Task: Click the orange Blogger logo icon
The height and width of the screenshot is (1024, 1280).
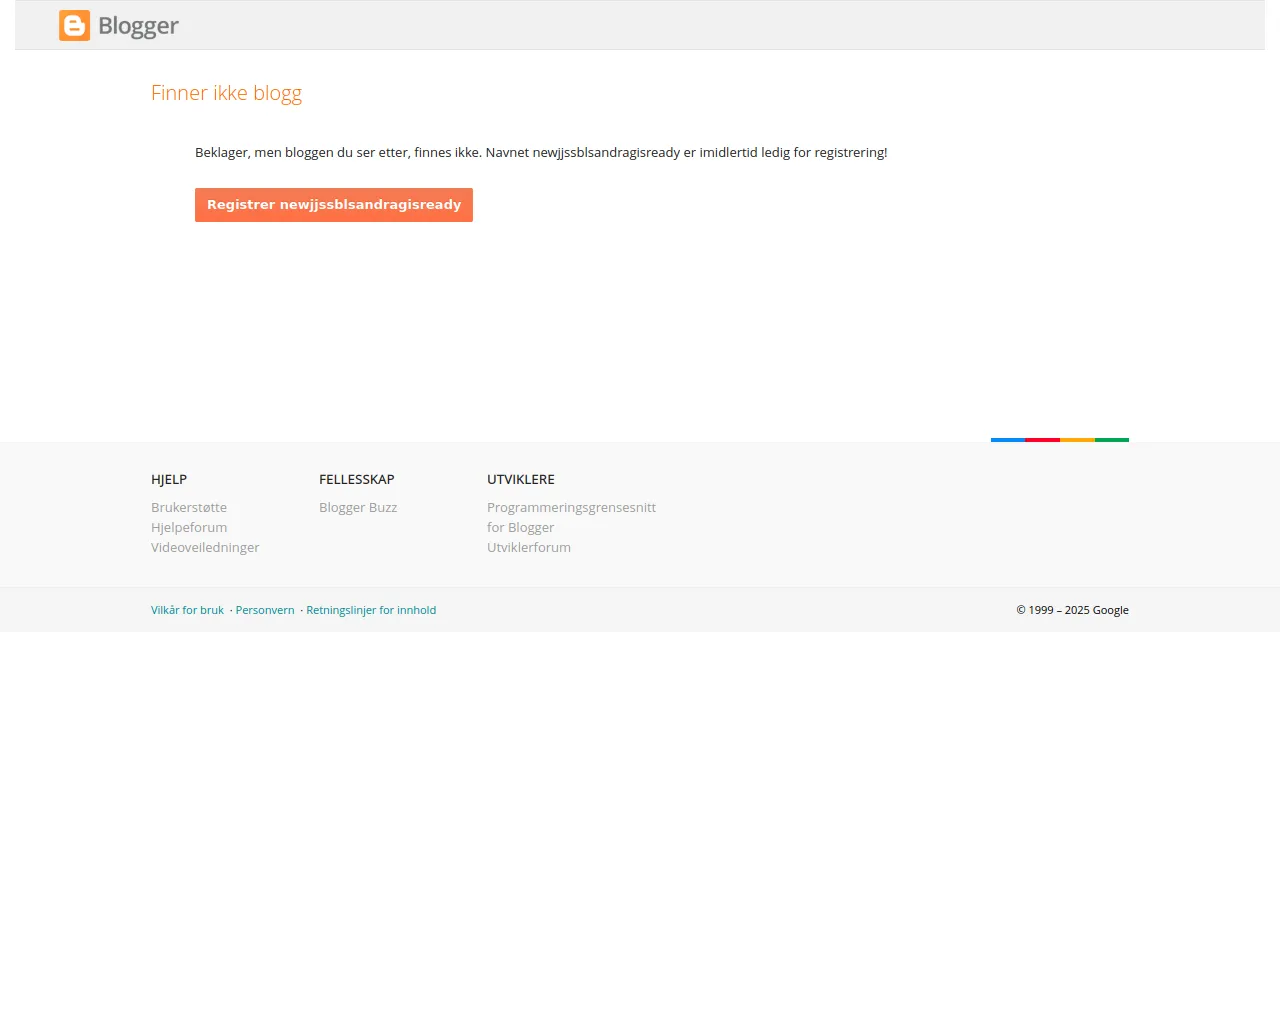Action: [x=75, y=26]
